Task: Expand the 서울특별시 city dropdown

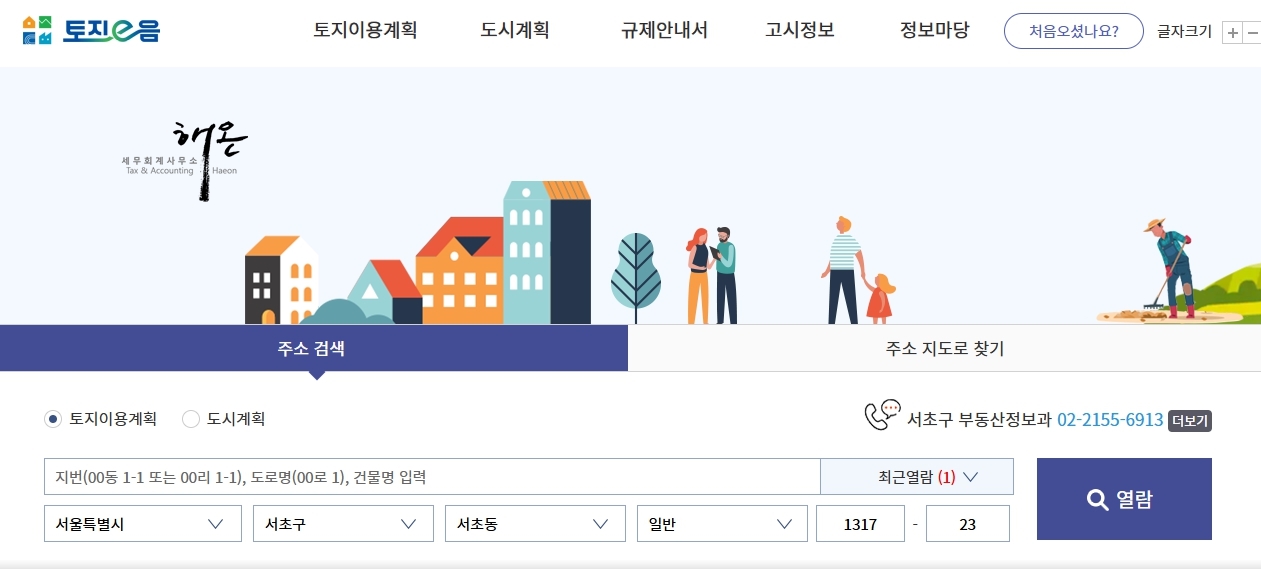Action: 143,523
